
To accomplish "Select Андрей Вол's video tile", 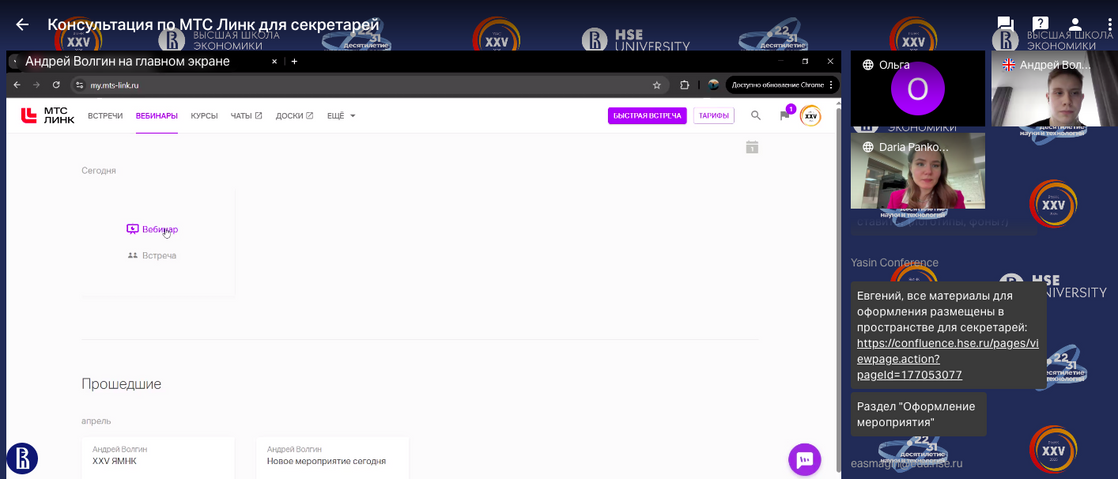I will [1055, 88].
